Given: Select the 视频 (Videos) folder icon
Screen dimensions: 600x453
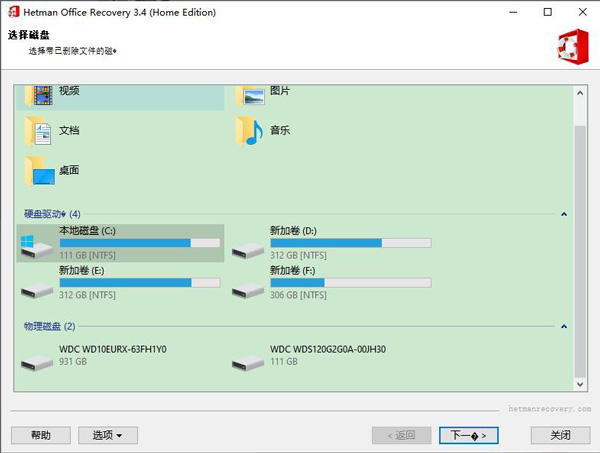Looking at the screenshot, I should pyautogui.click(x=39, y=96).
